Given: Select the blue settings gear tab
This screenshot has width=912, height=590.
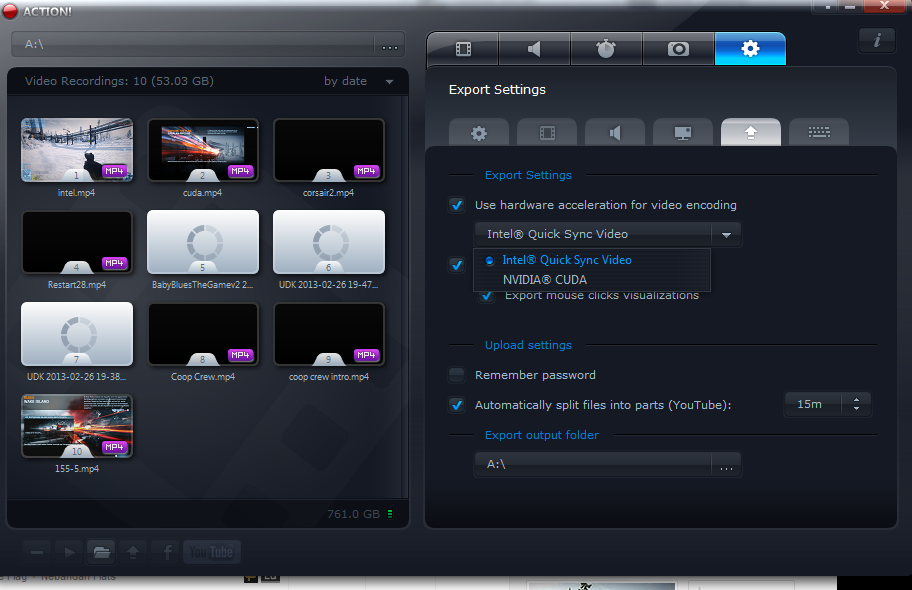Looking at the screenshot, I should coord(750,49).
